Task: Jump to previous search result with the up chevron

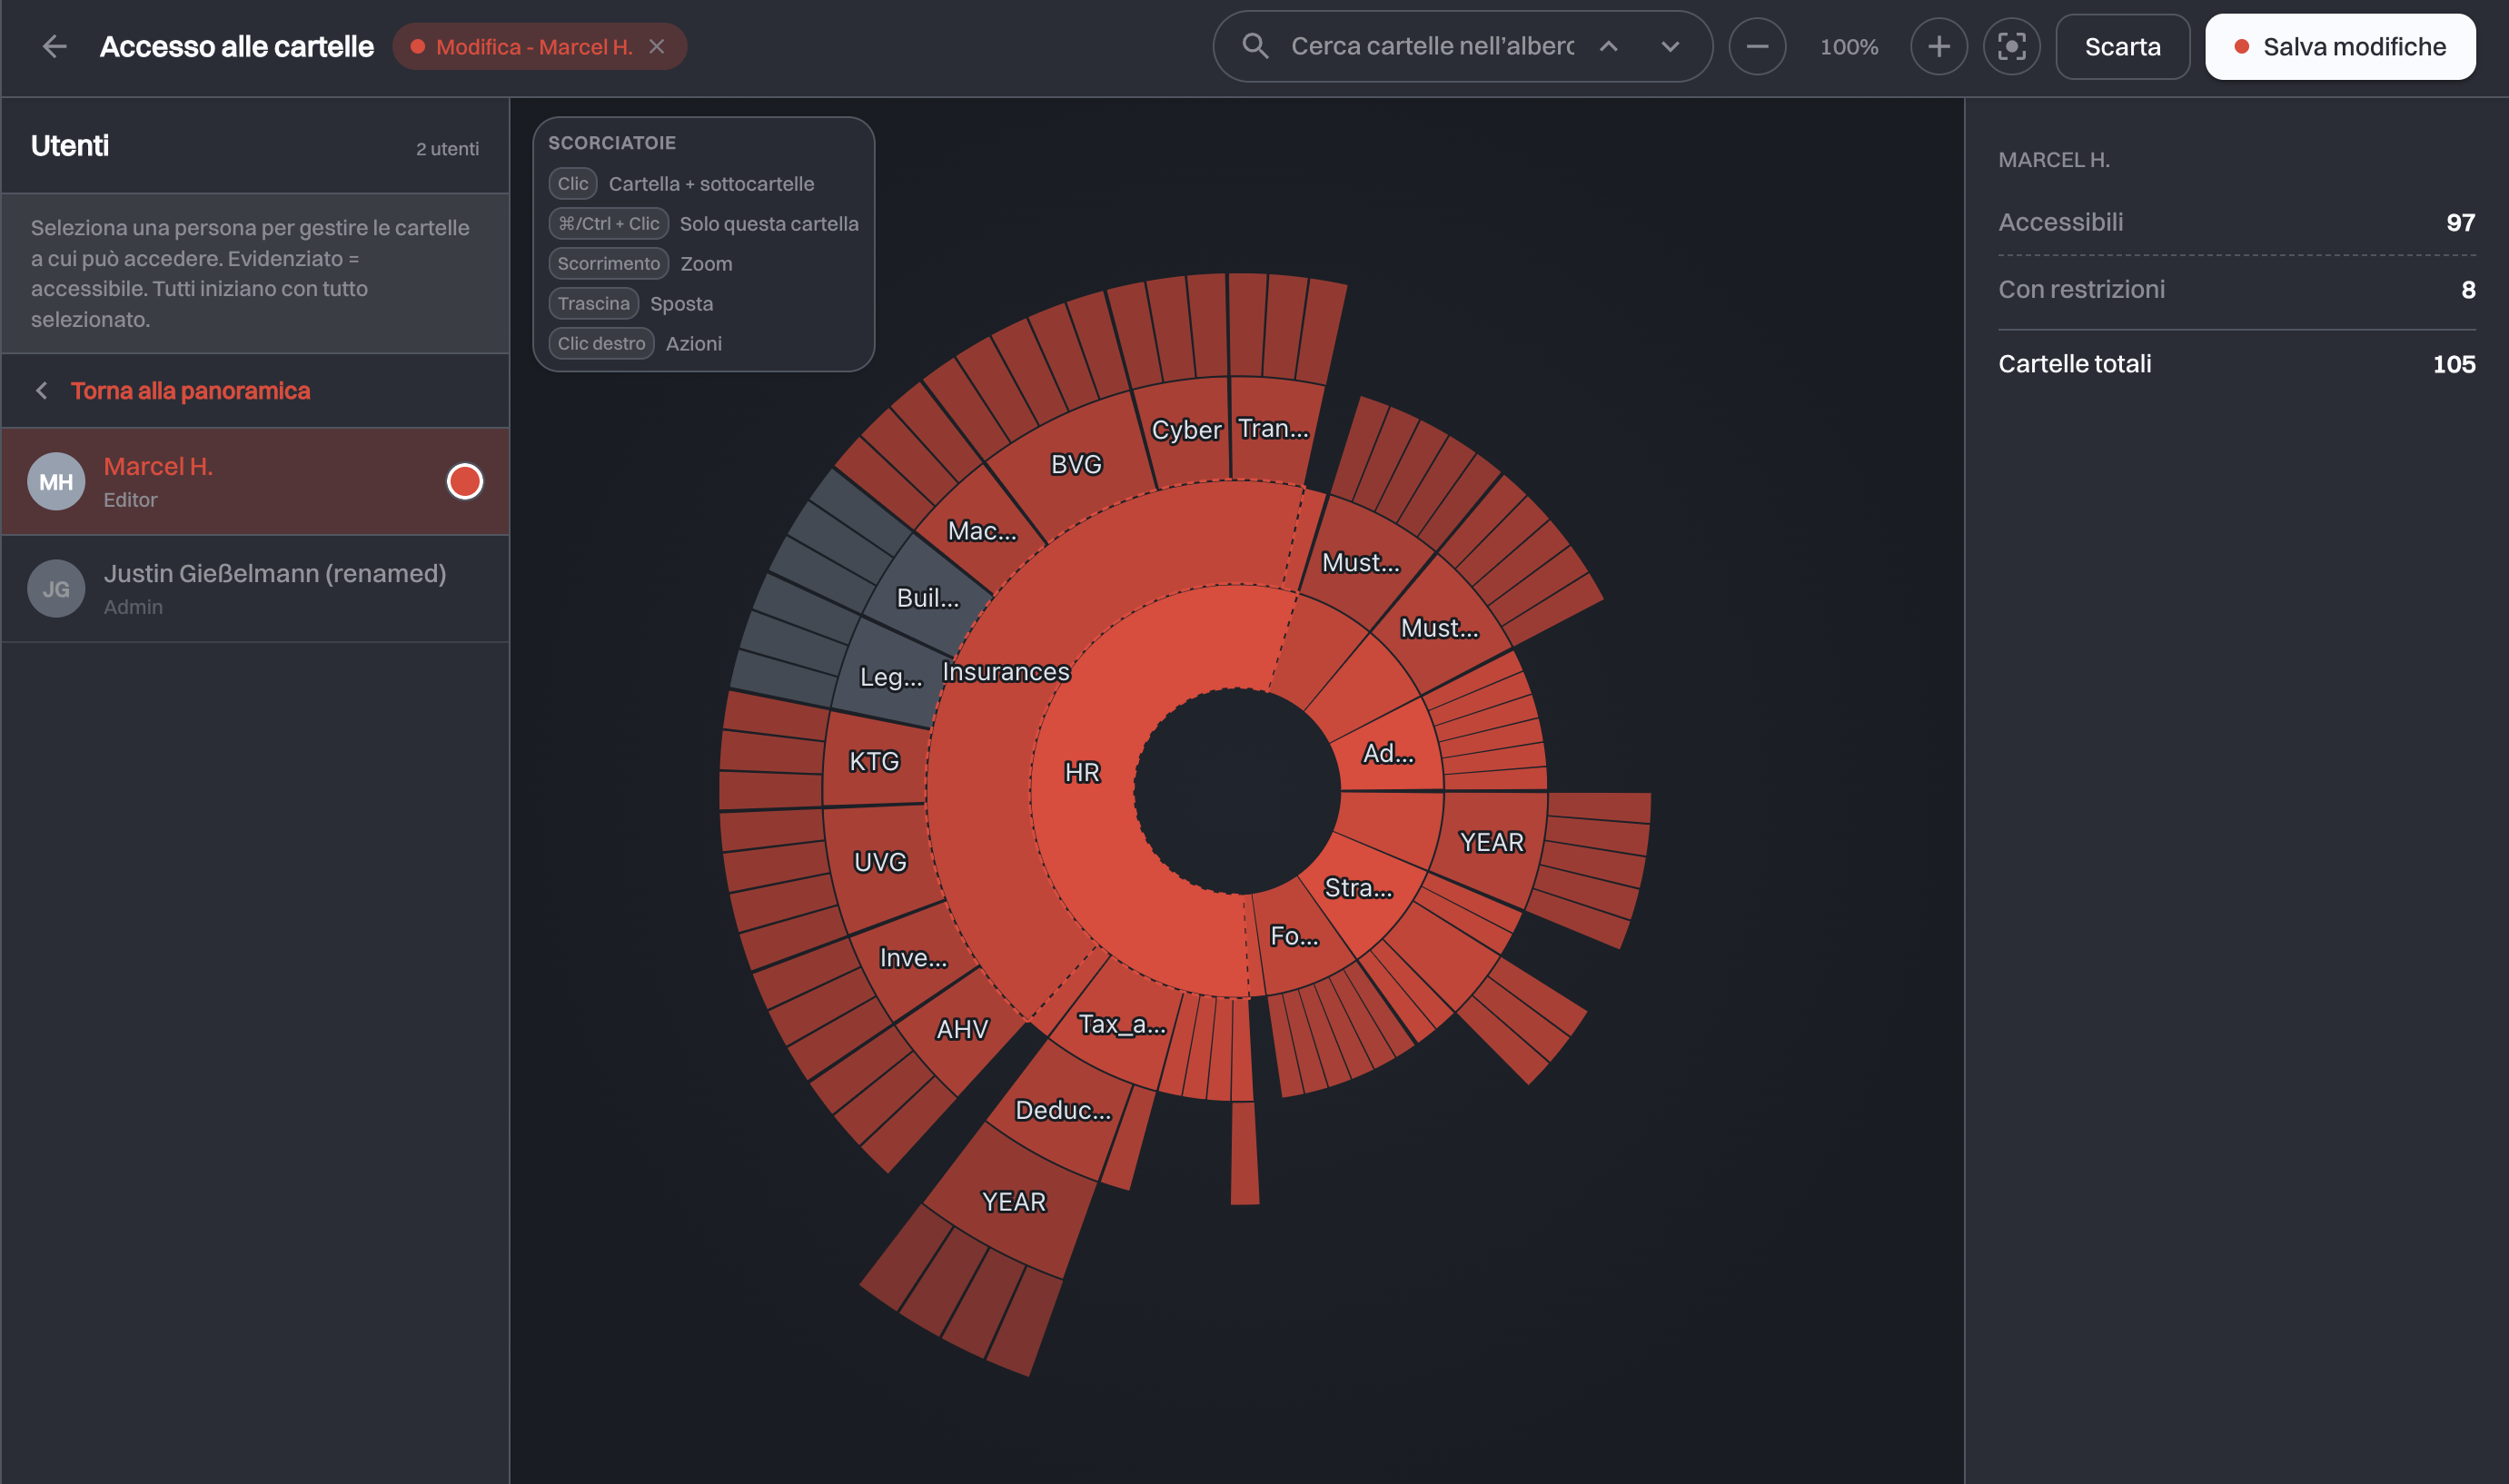Action: (1608, 46)
